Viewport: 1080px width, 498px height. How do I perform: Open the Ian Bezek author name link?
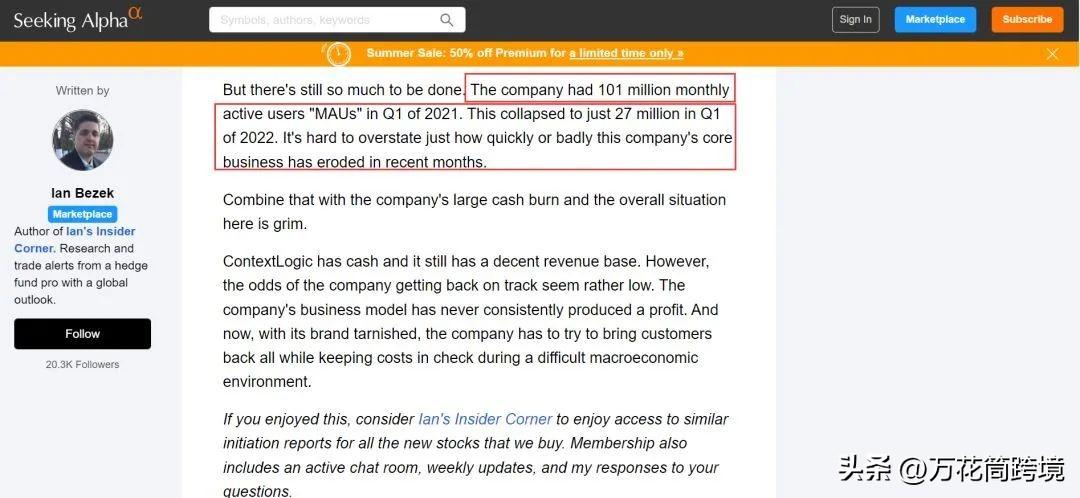(82, 193)
